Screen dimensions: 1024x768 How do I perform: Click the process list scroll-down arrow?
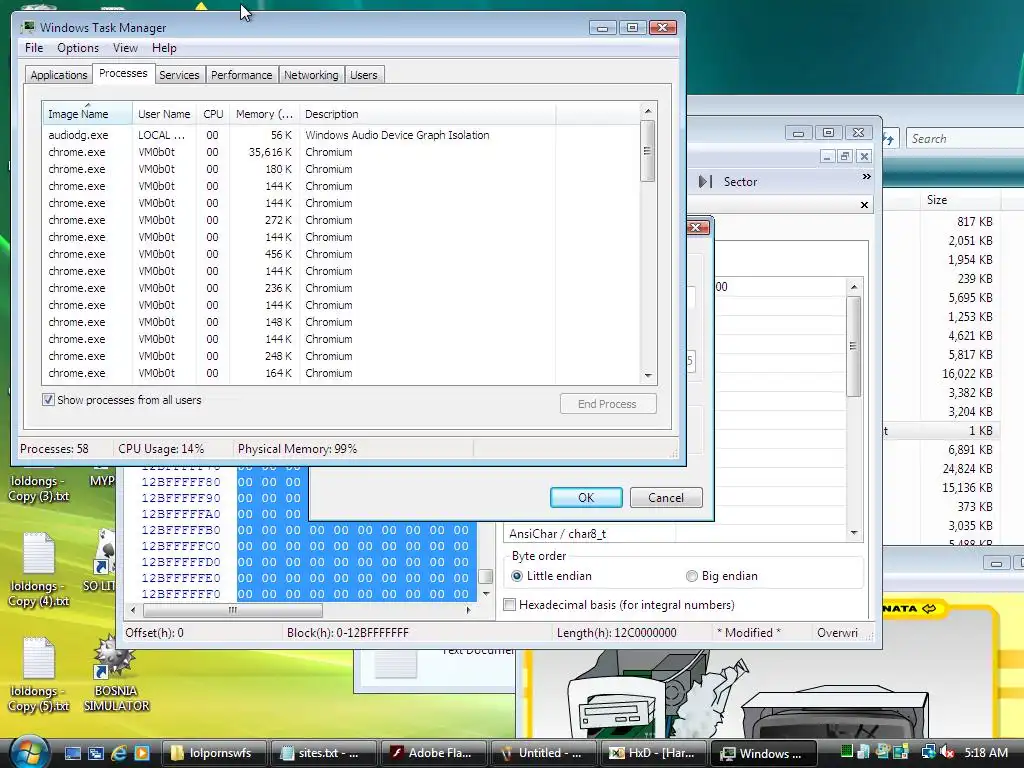click(648, 376)
